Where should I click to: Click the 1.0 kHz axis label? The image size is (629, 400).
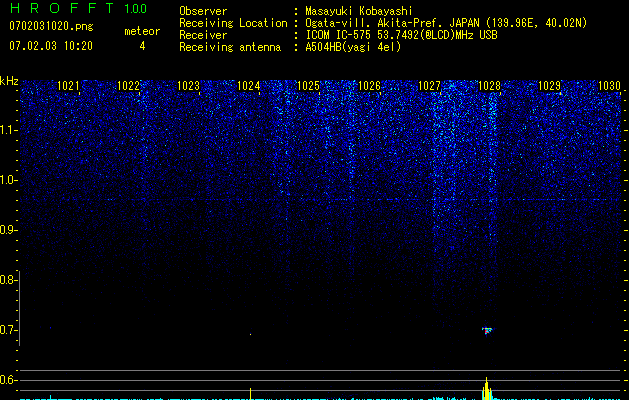point(8,180)
